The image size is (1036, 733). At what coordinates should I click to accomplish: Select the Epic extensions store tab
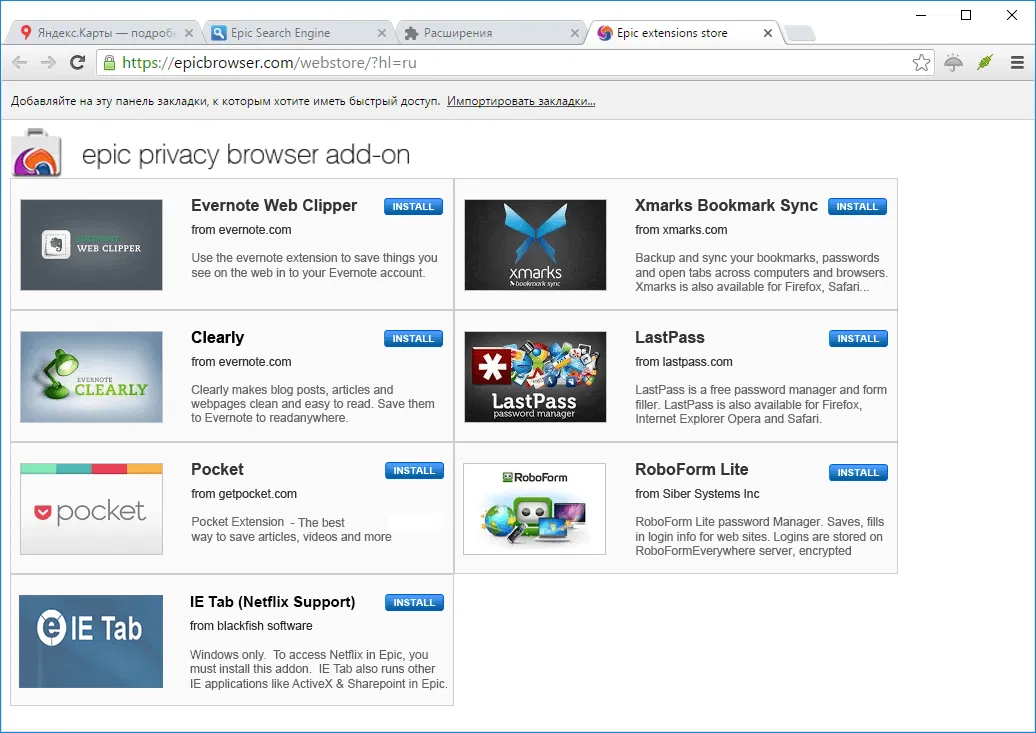(683, 33)
